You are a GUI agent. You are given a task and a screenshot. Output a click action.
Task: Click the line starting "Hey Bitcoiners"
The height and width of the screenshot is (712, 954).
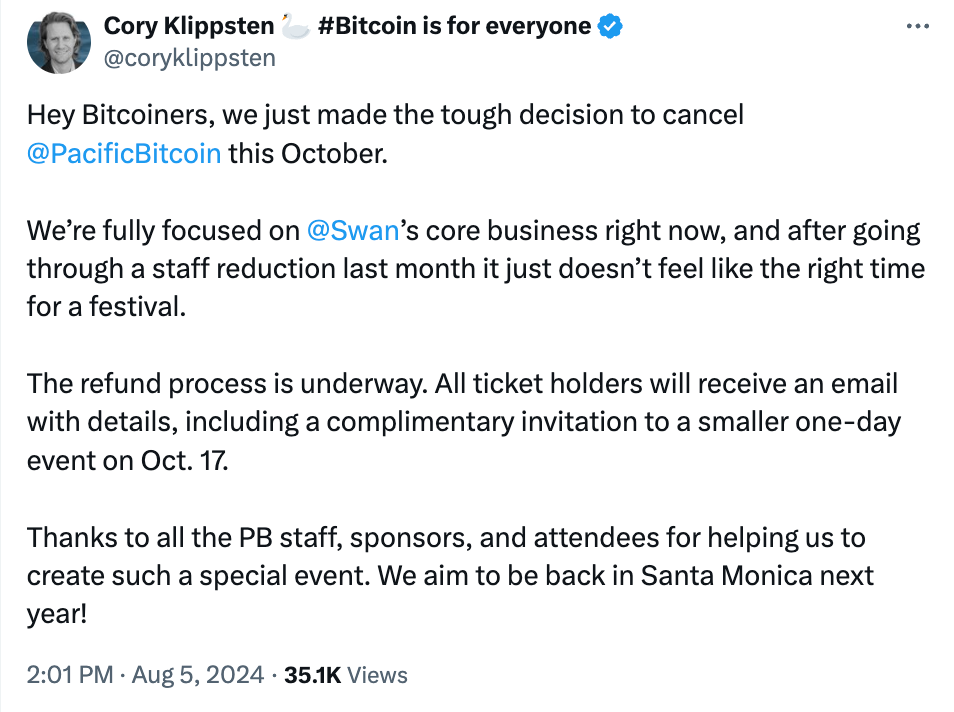tap(385, 115)
